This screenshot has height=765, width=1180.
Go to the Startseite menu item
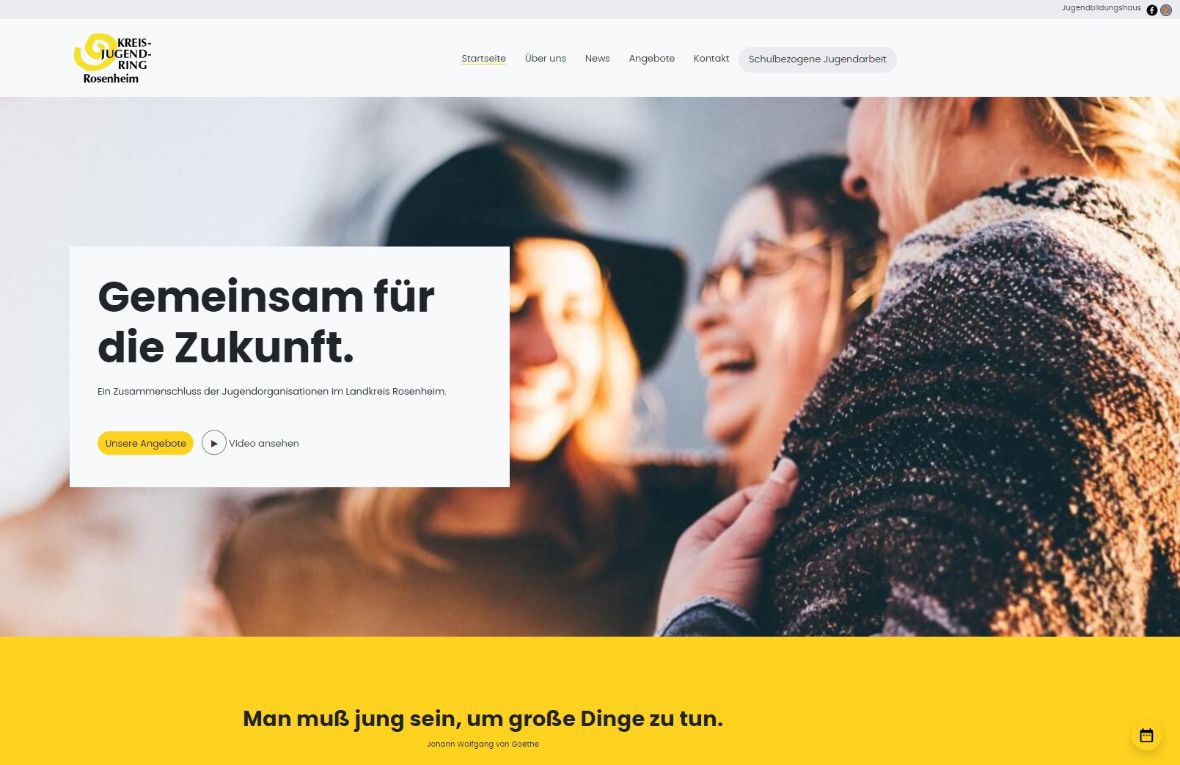click(483, 59)
